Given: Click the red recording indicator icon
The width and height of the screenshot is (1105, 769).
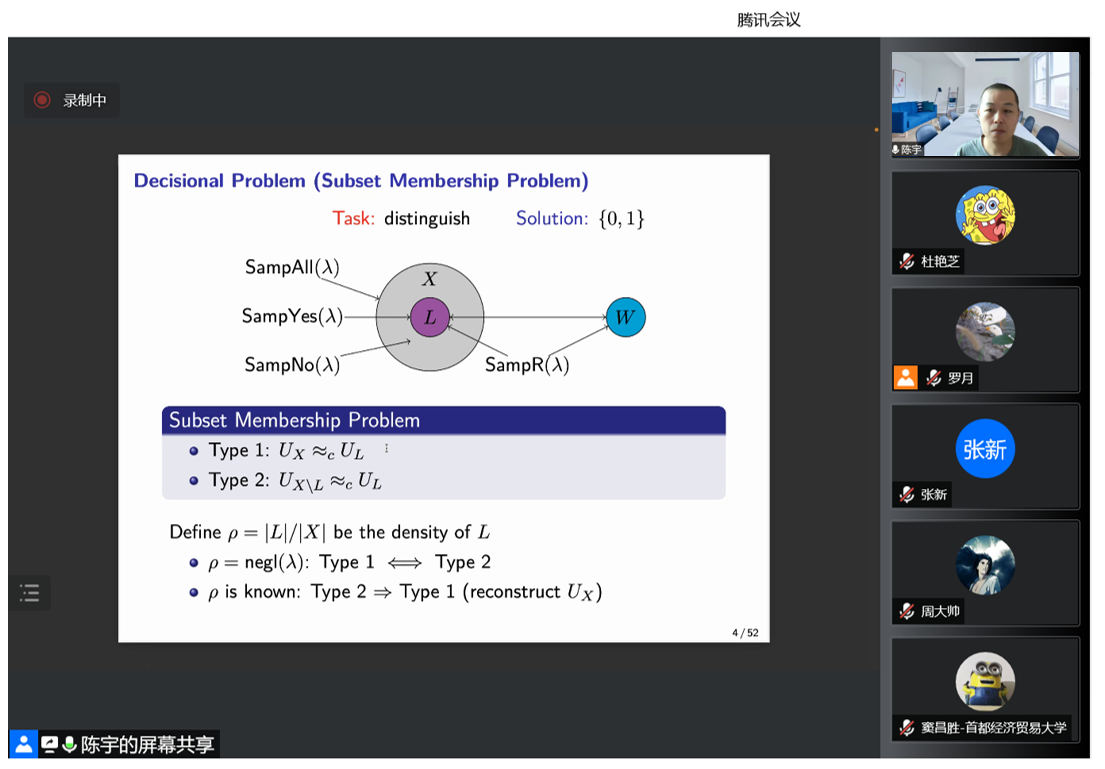Looking at the screenshot, I should [42, 100].
